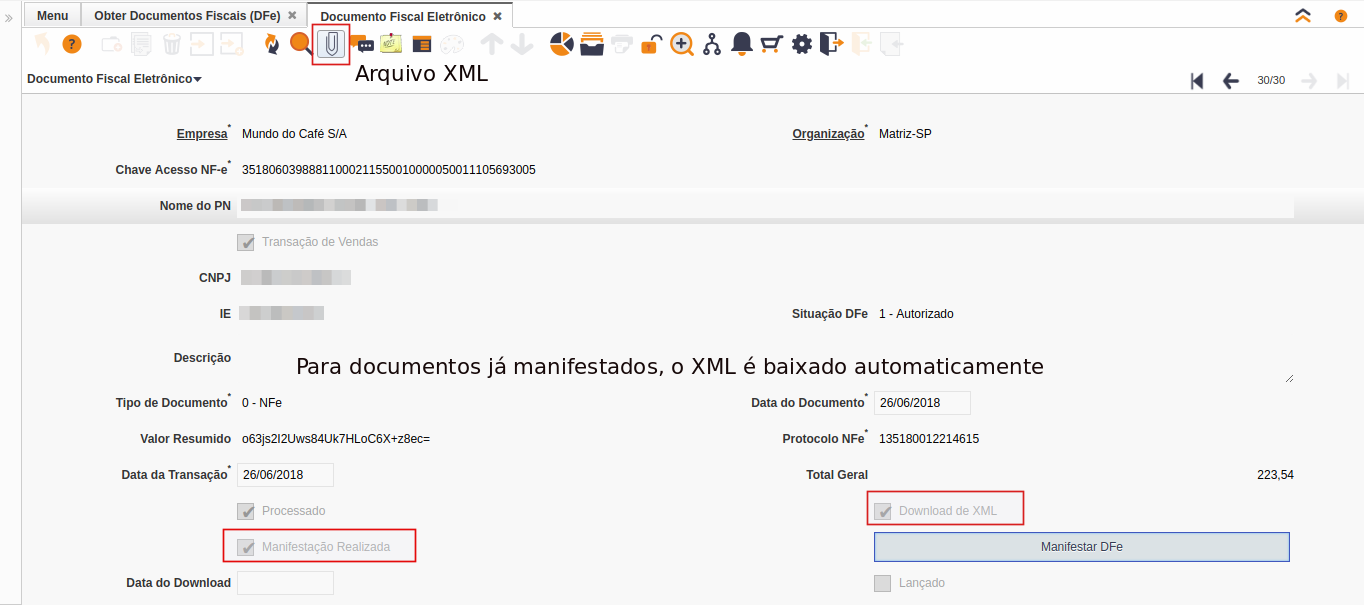
Task: Click the Protocolo NFe value 135180012214615
Action: (x=929, y=439)
